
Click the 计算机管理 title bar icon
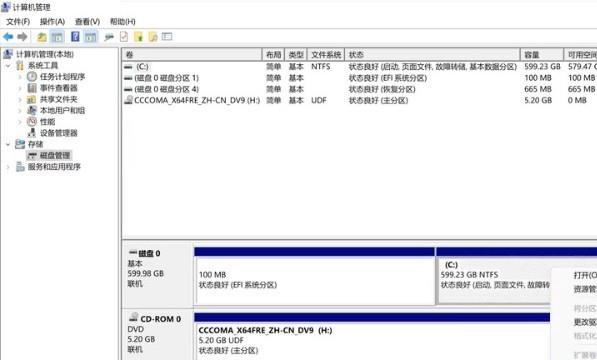click(x=6, y=7)
